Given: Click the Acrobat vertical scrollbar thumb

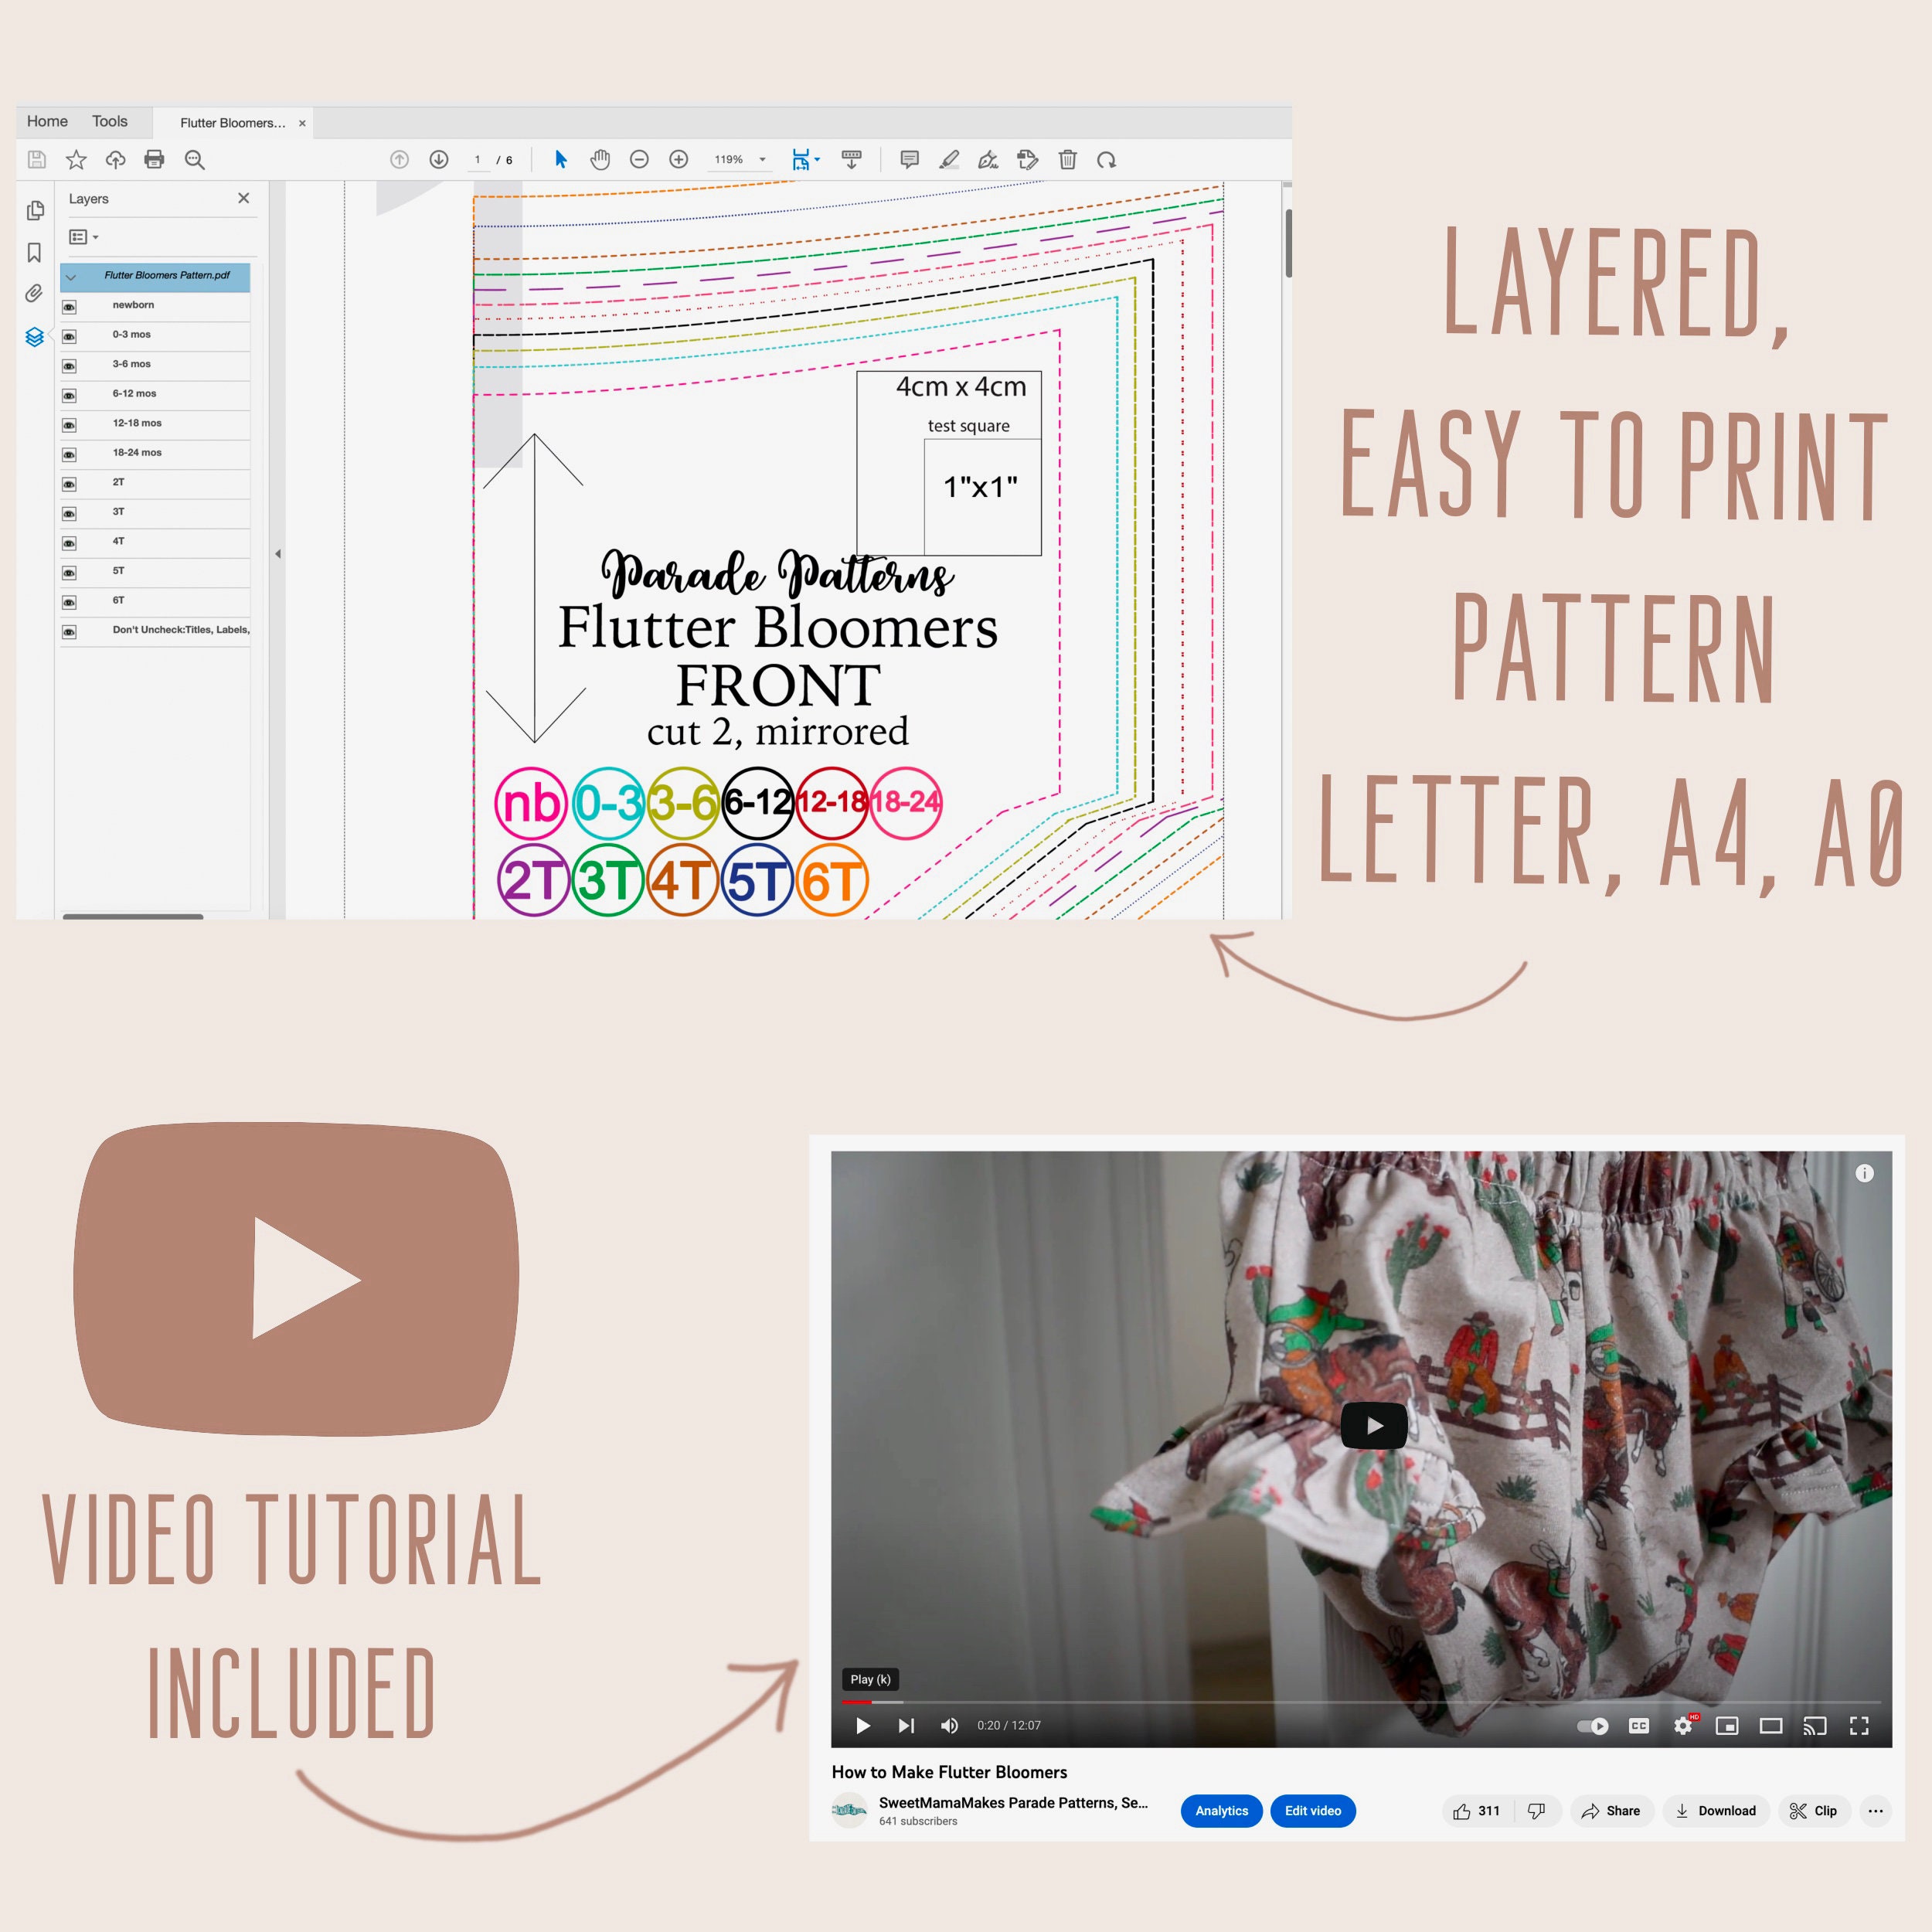Looking at the screenshot, I should (1288, 243).
